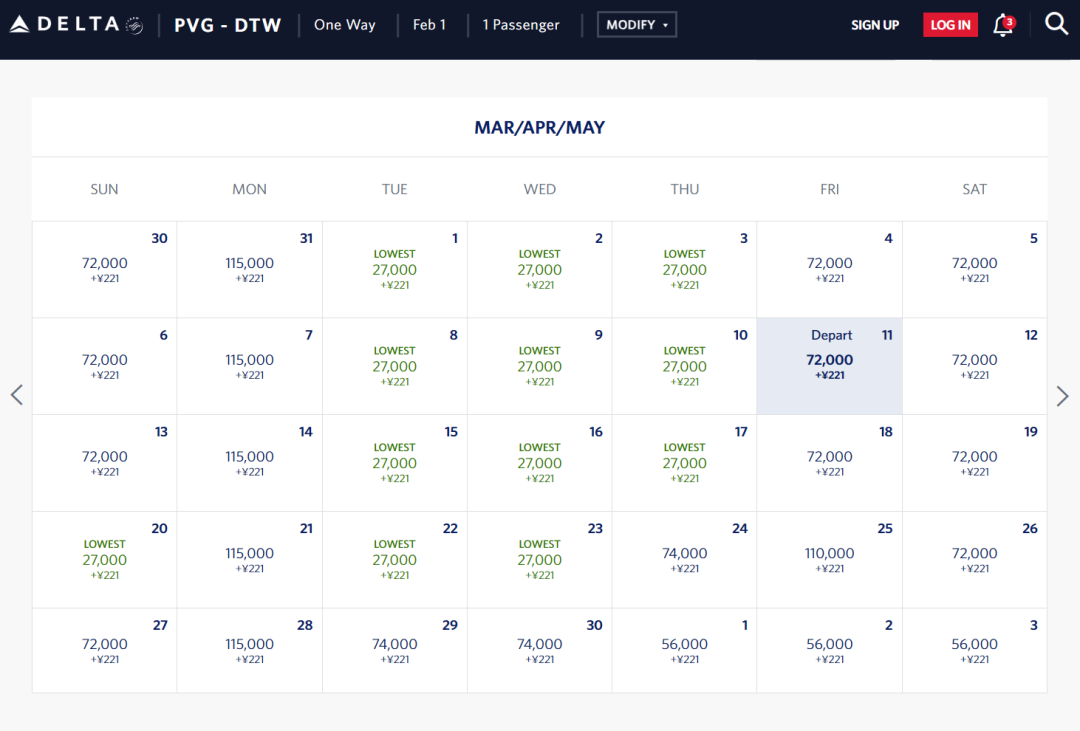Click the search magnifier icon
Image resolution: width=1080 pixels, height=731 pixels.
pos(1056,24)
